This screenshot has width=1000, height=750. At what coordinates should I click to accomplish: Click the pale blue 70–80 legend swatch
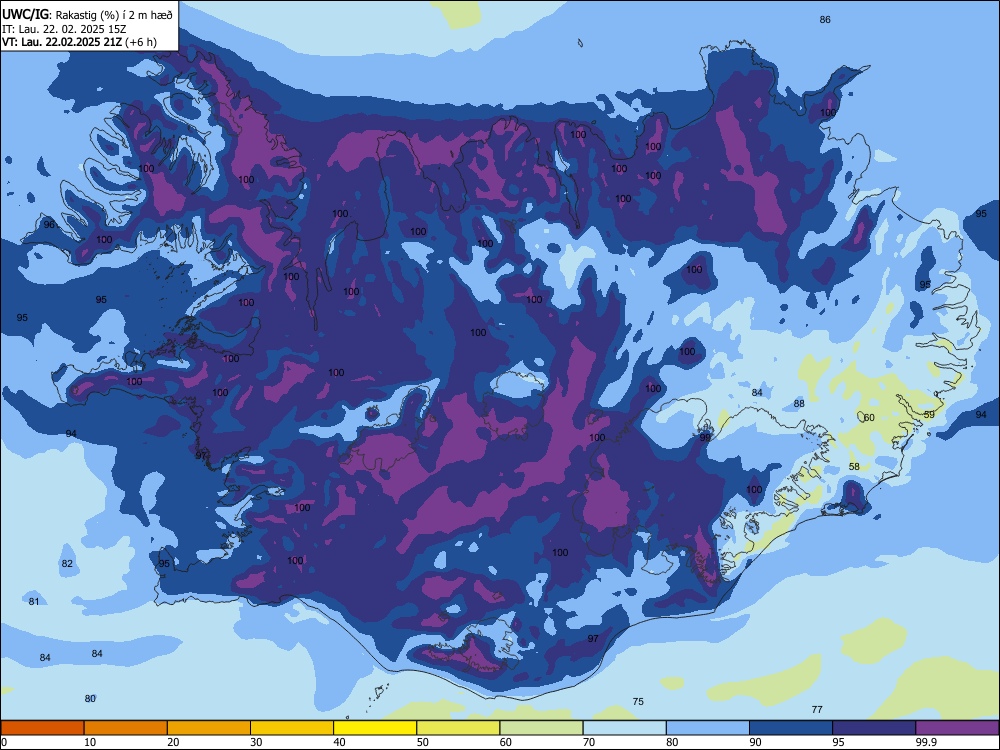tap(625, 728)
